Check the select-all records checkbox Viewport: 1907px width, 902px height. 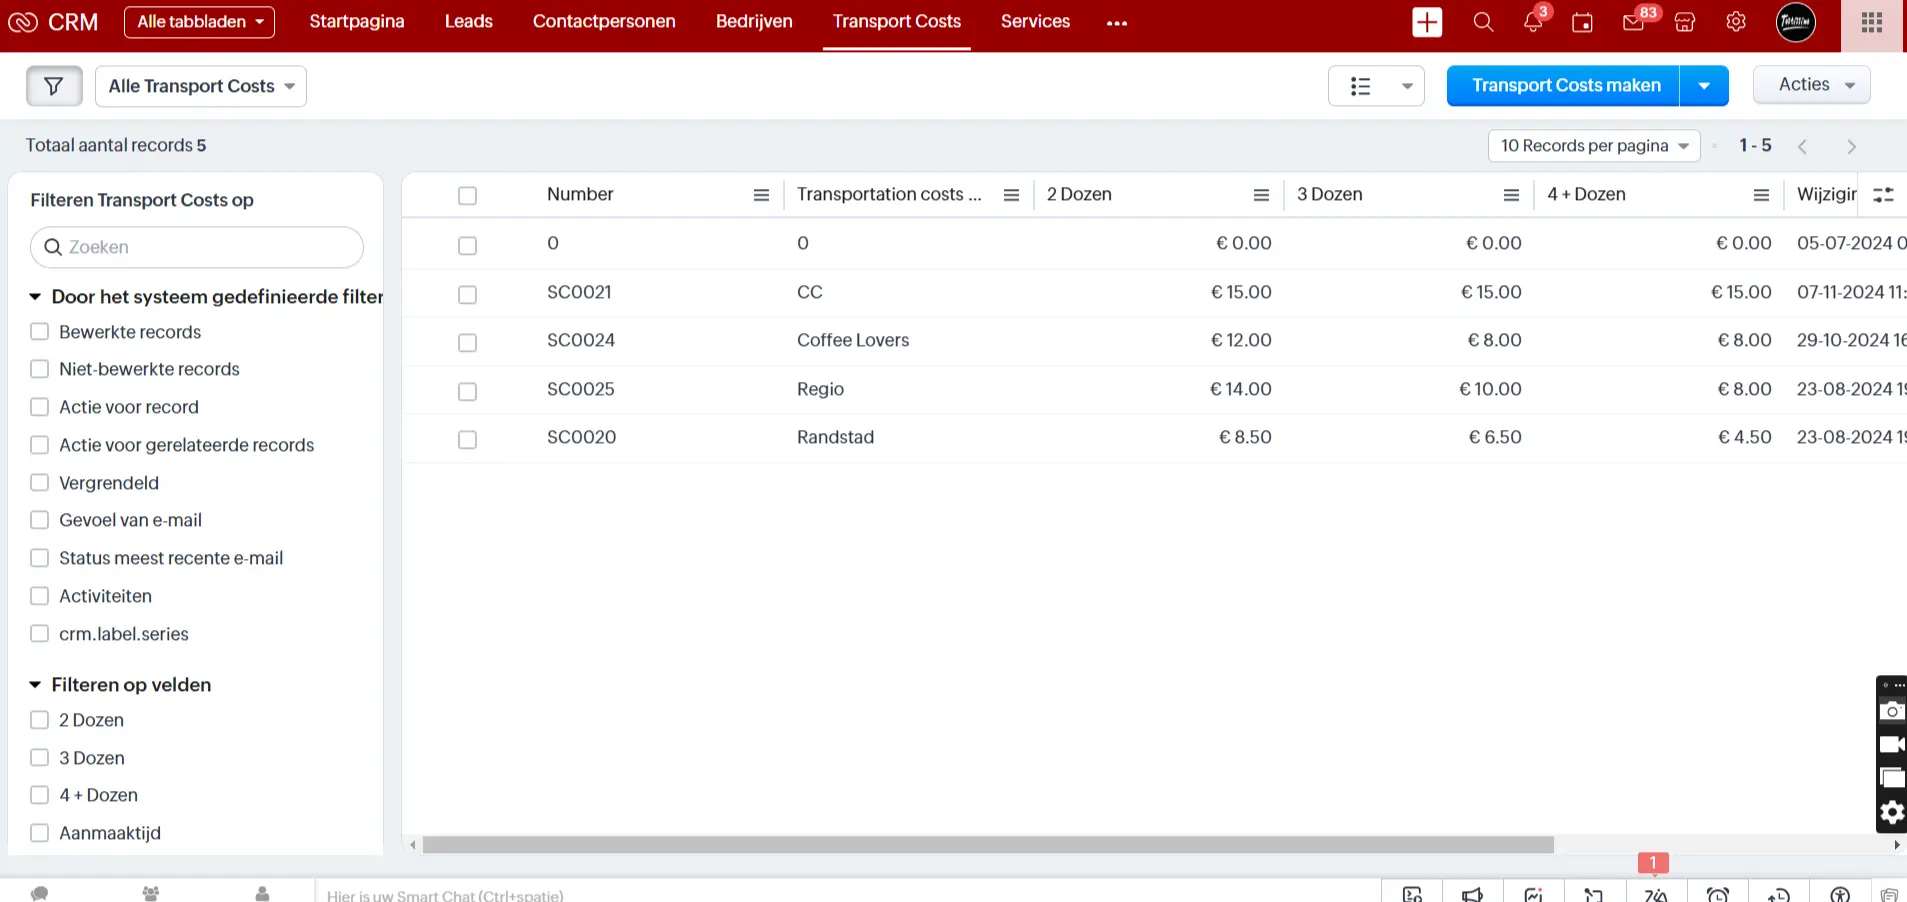pos(467,195)
